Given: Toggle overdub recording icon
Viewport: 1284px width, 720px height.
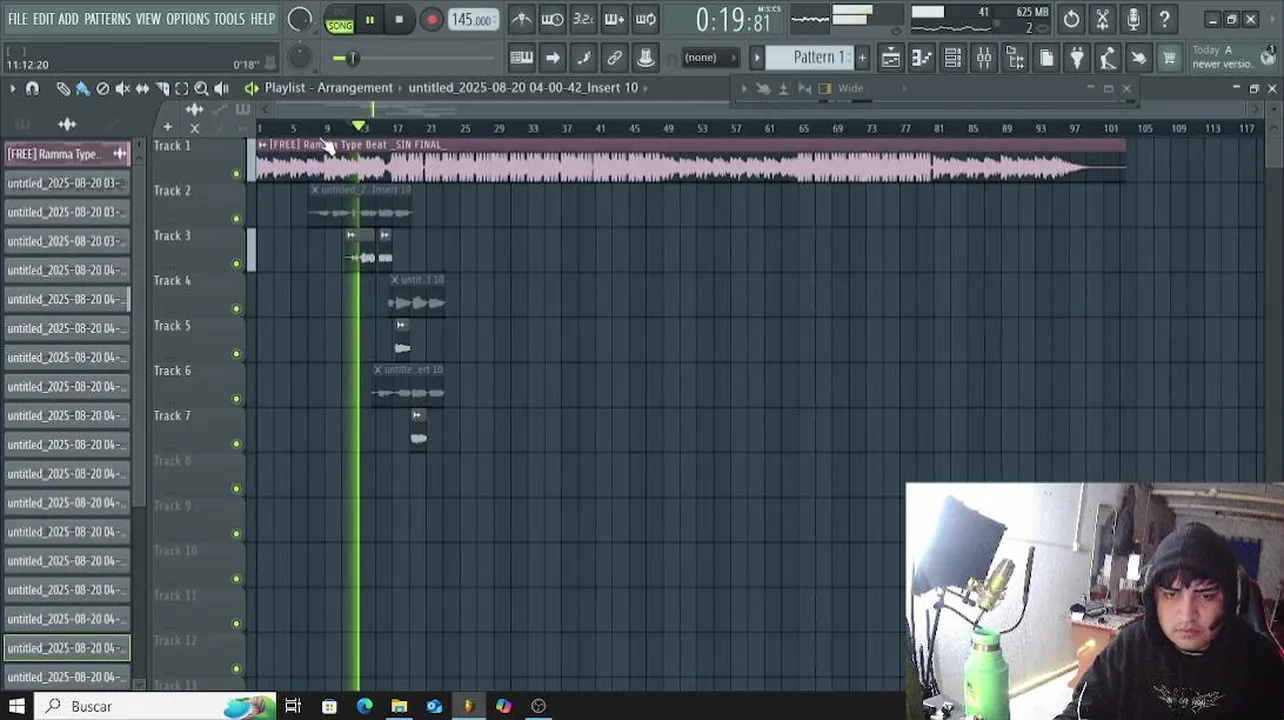Looking at the screenshot, I should (x=615, y=19).
